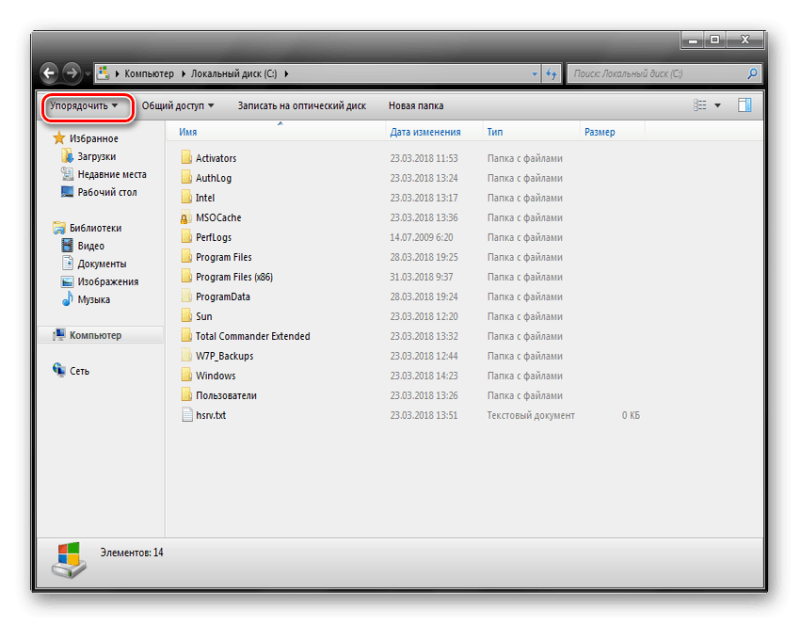This screenshot has width=800, height=625.
Task: Click the Сеть item in sidebar
Action: (79, 371)
